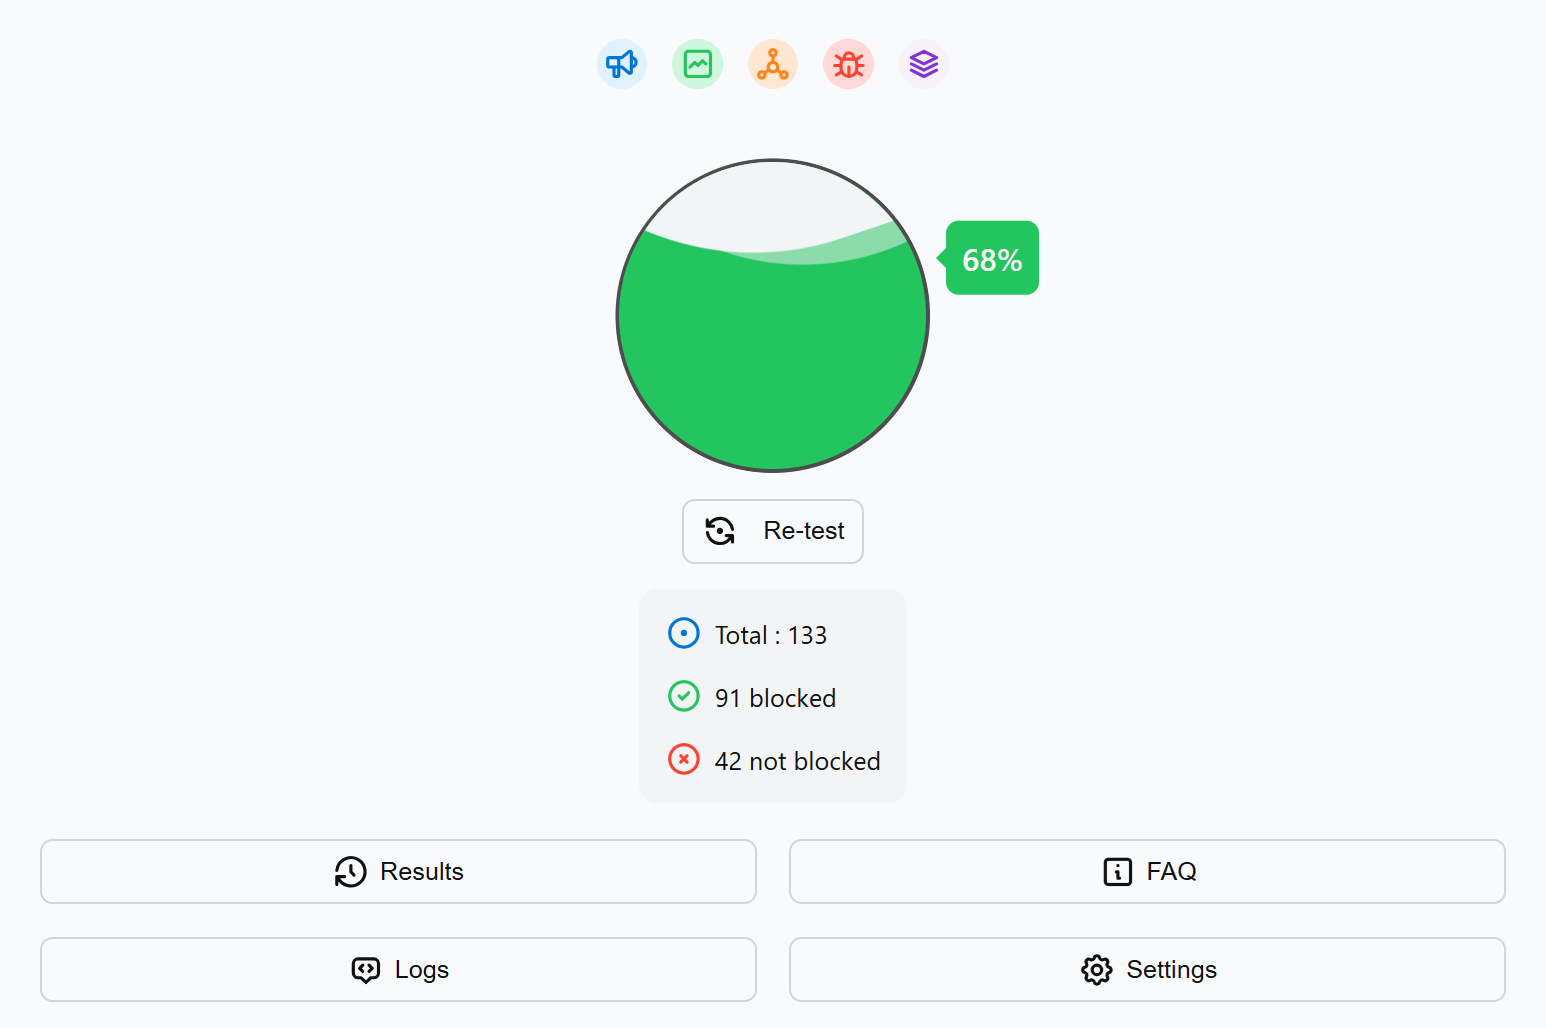Screen dimensions: 1546x1028
Task: Click the info icon in the FAQ button
Action: point(1117,872)
